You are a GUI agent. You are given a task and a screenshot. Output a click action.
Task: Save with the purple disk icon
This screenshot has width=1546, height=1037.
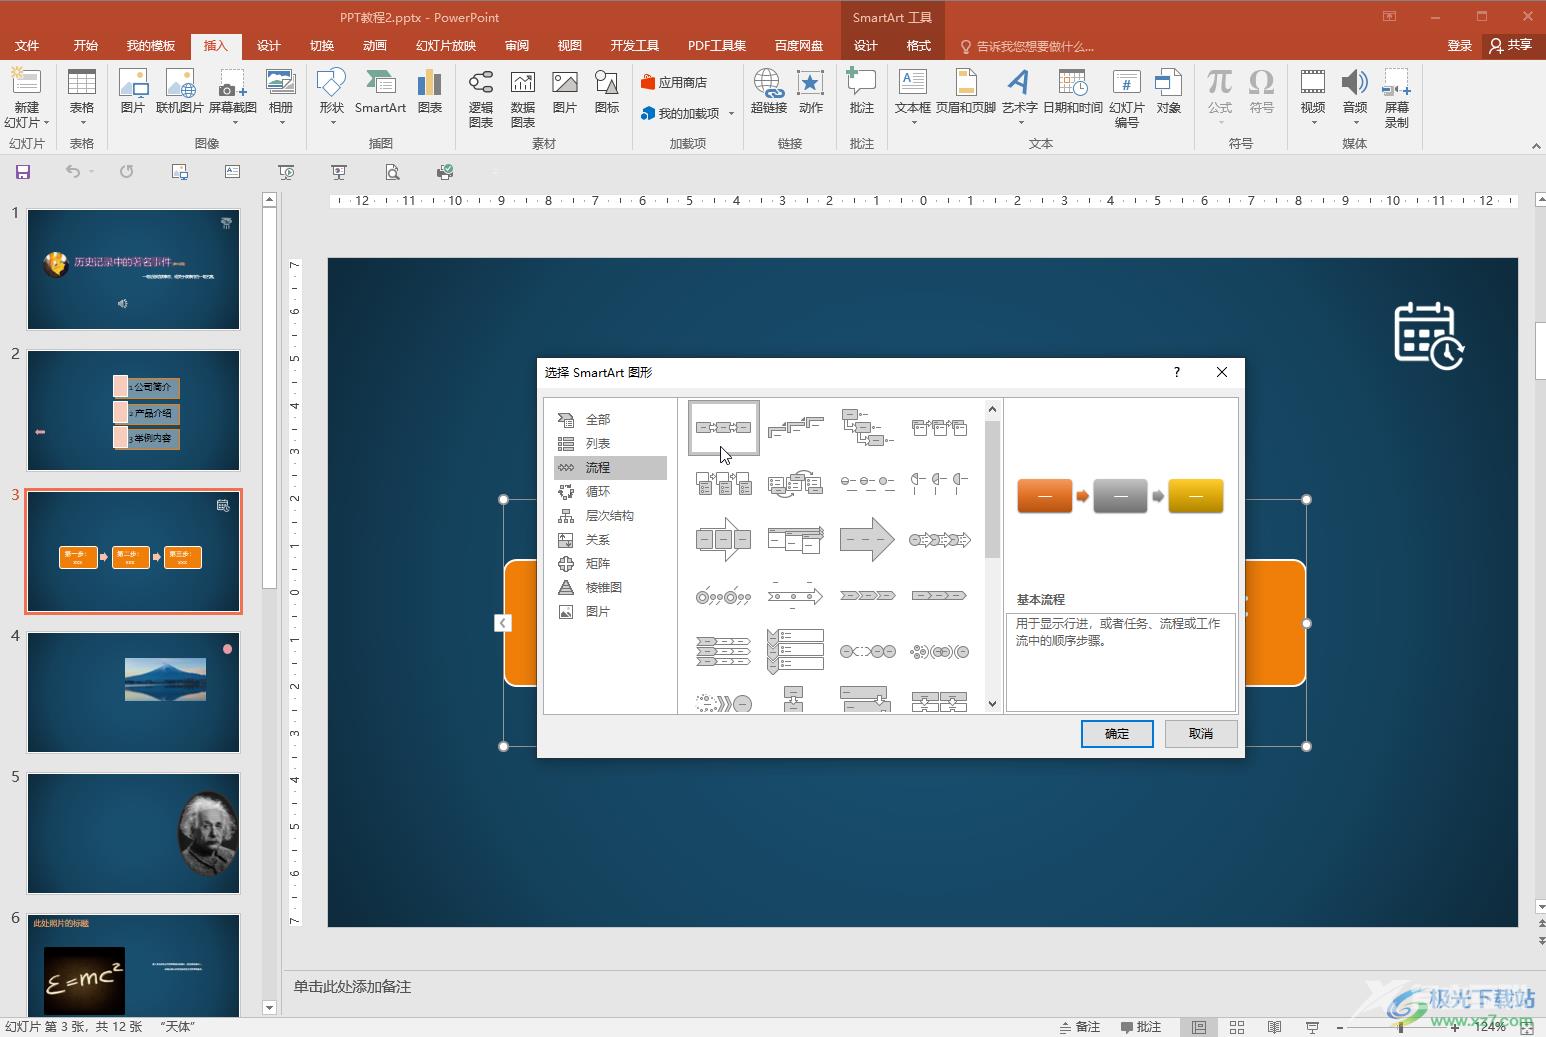click(x=23, y=172)
